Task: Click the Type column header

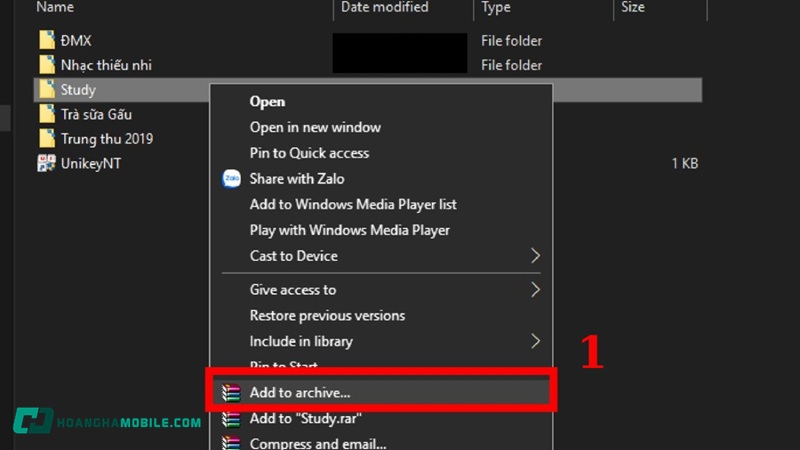Action: pos(497,7)
